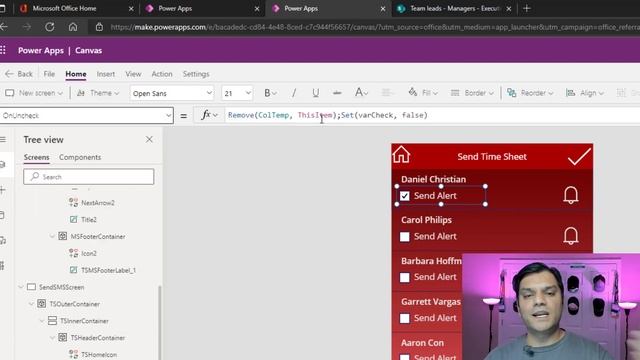Switch to the Components tab

(80, 157)
